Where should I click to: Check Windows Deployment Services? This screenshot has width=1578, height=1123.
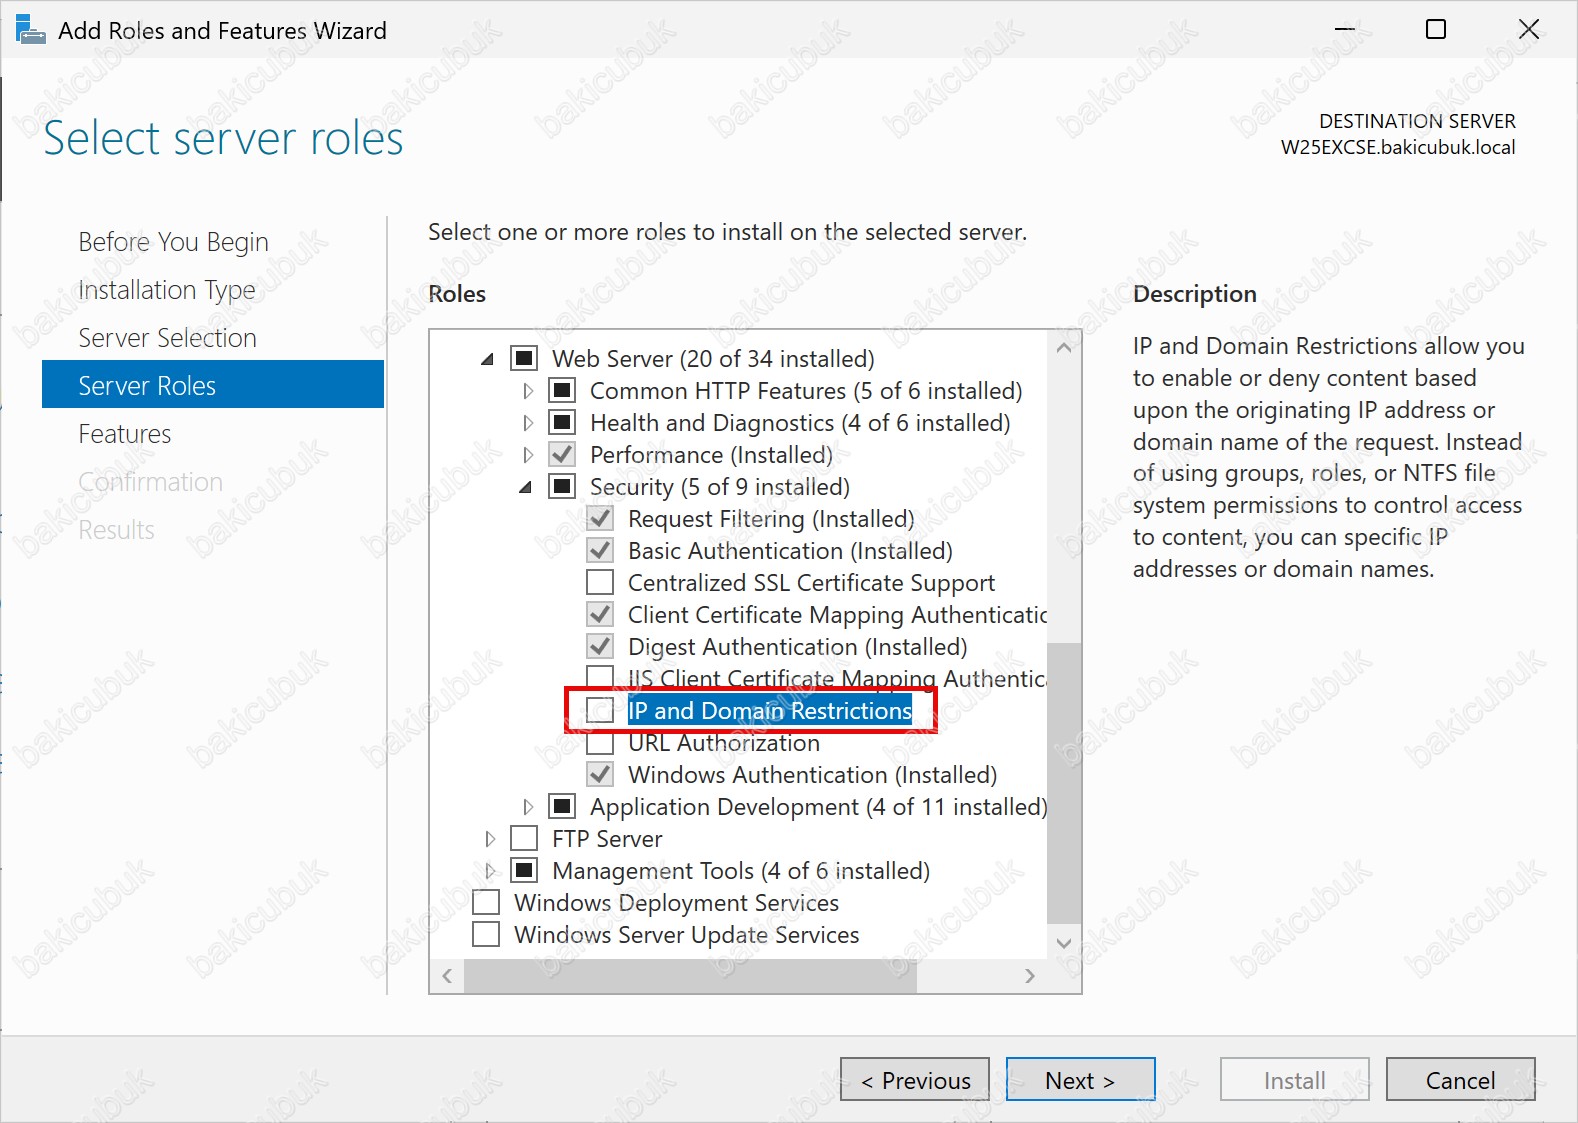pyautogui.click(x=486, y=902)
